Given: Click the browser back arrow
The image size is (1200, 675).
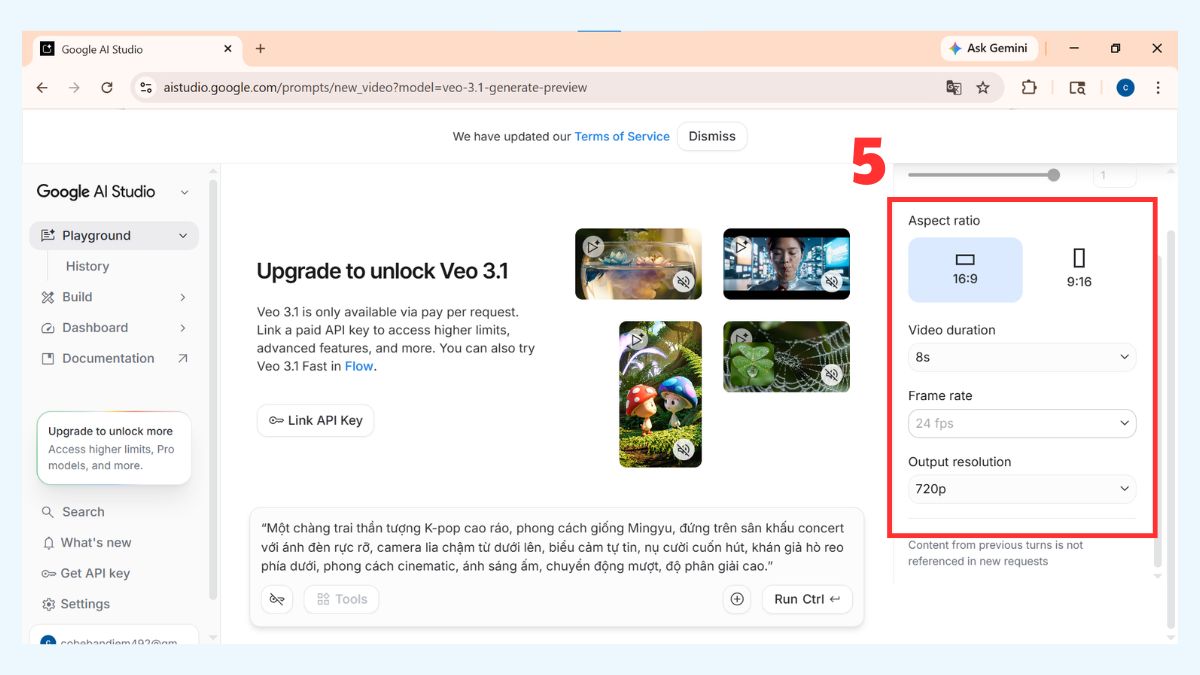Looking at the screenshot, I should [x=42, y=88].
